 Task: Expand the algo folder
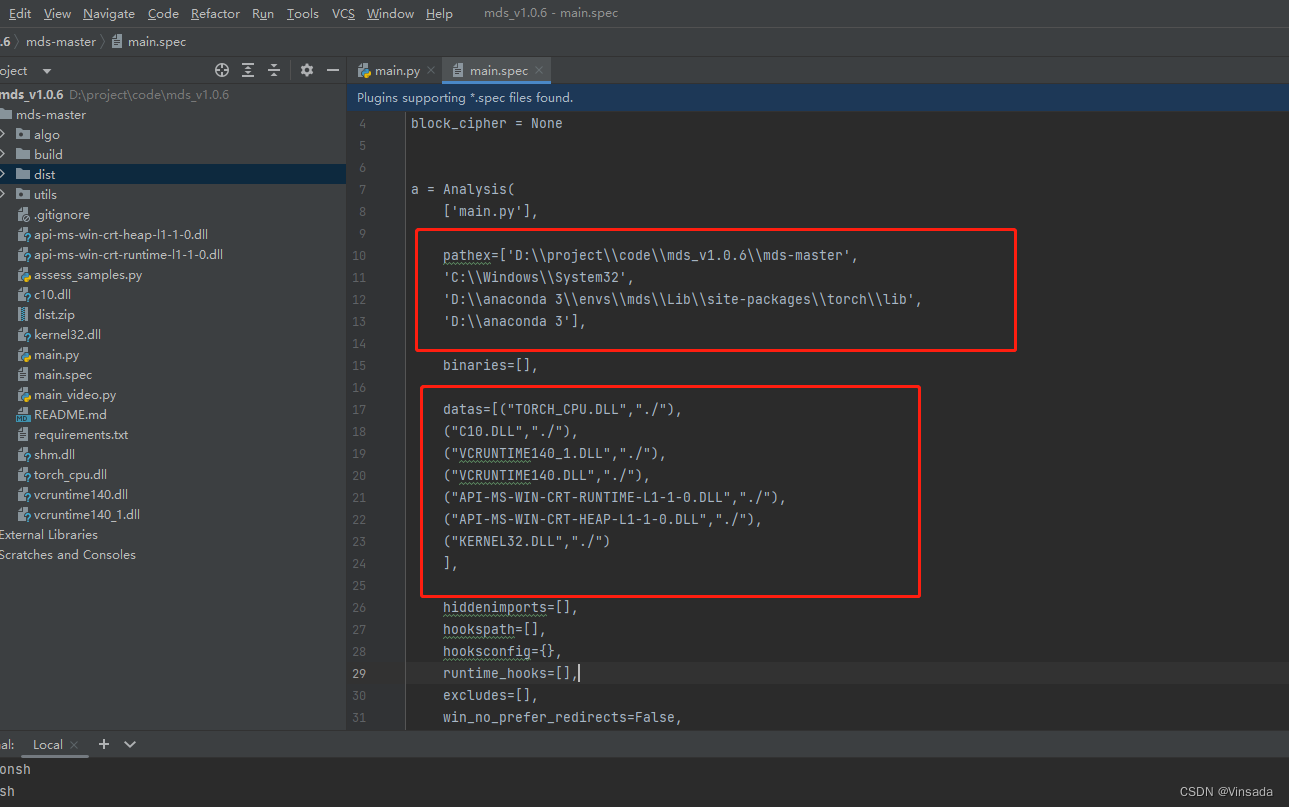point(3,134)
